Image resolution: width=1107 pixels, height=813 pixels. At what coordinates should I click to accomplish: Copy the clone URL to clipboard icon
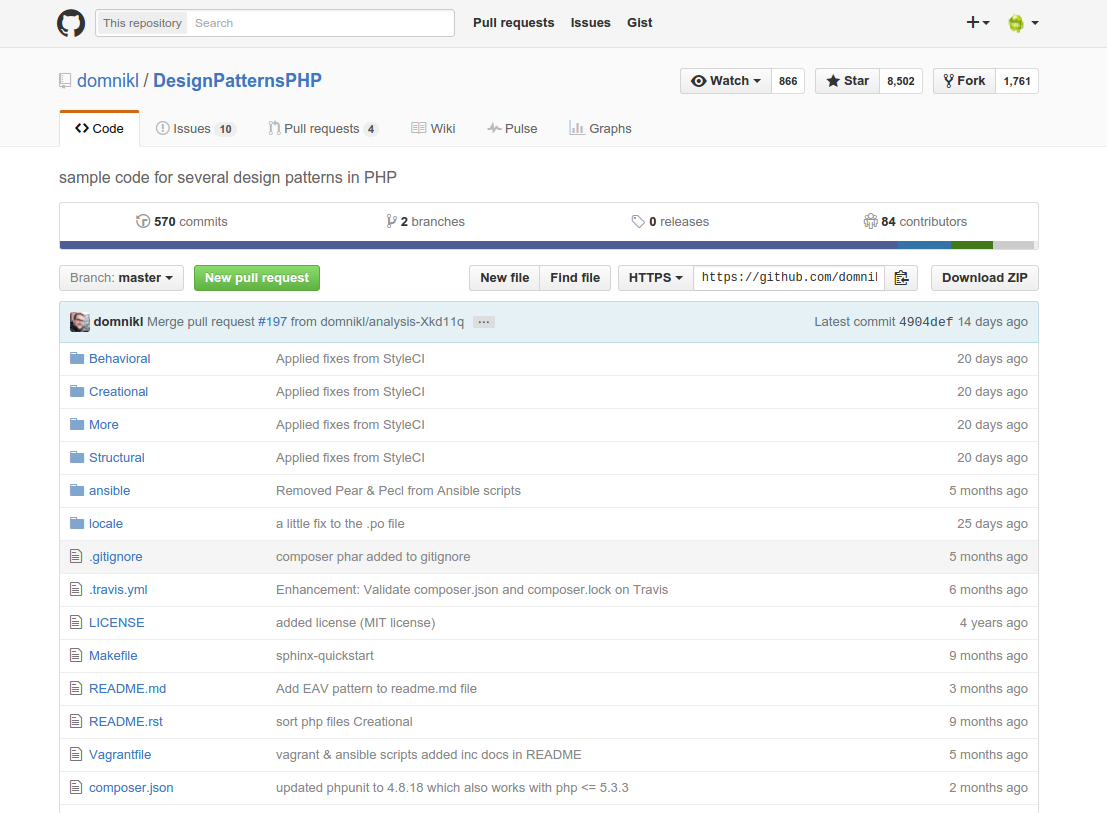point(902,278)
